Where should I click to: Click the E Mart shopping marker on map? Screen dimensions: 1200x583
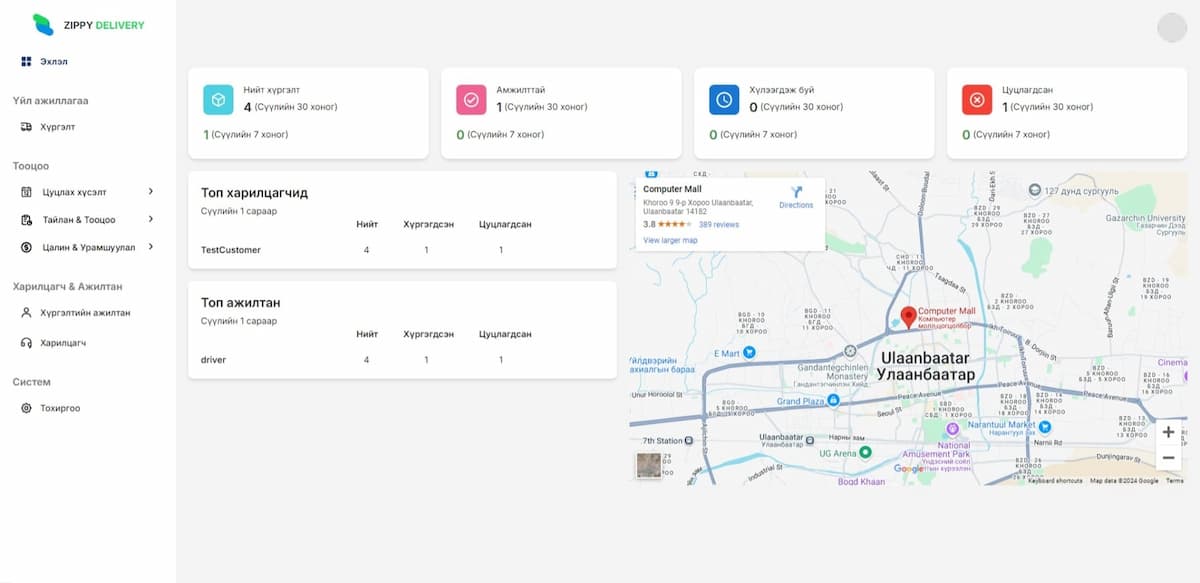[x=749, y=353]
